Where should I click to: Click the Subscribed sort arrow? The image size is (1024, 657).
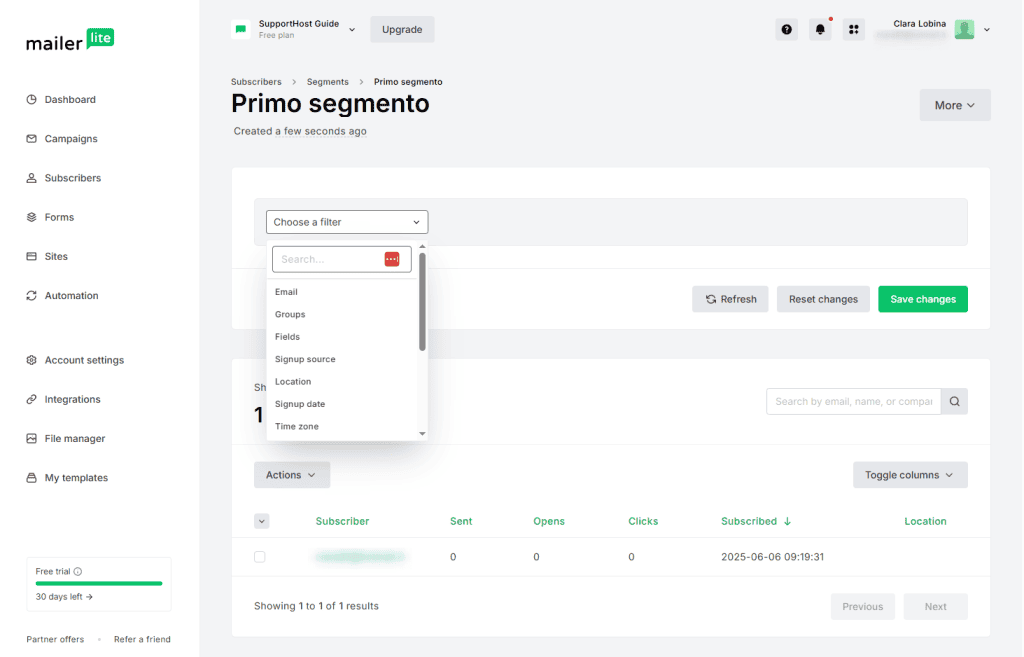(787, 521)
